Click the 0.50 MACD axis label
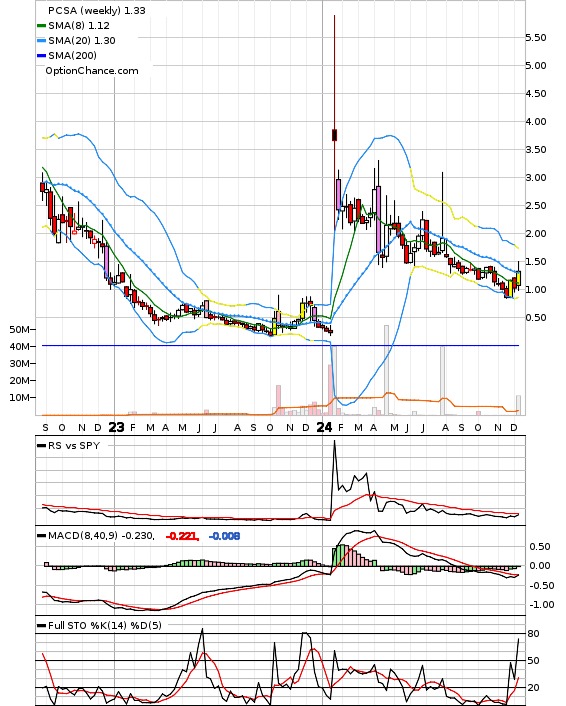Image resolution: width=566 pixels, height=706 pixels. (539, 547)
